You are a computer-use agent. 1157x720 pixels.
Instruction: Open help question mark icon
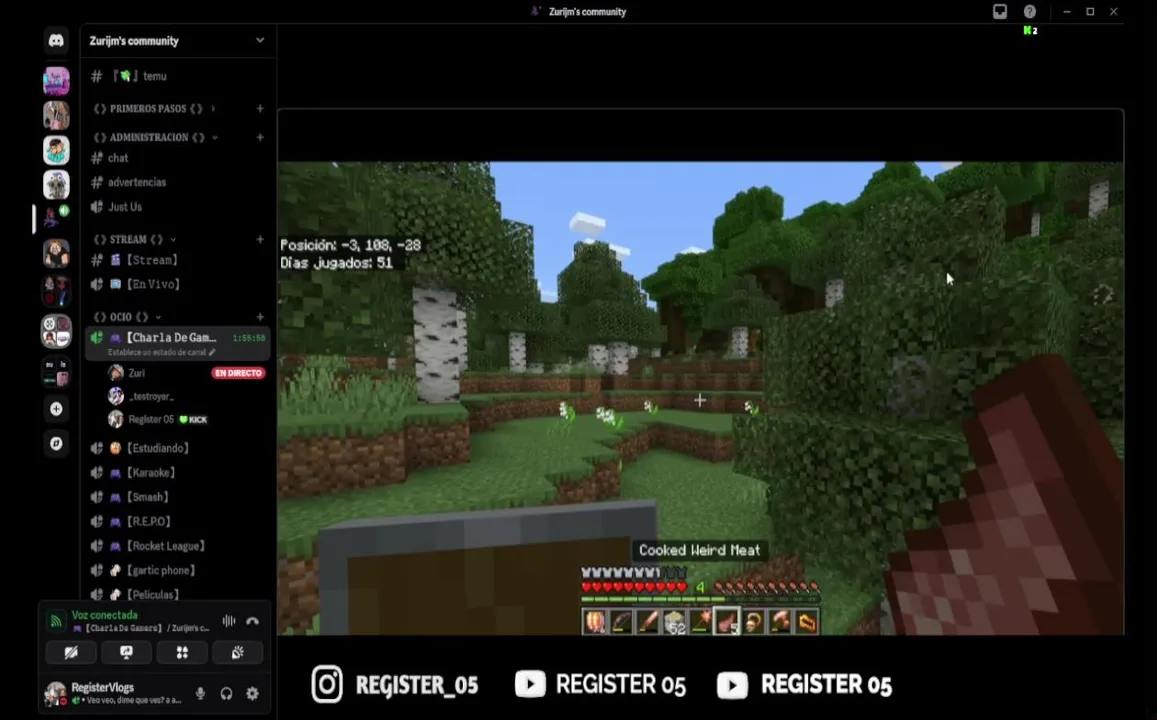pos(1029,12)
